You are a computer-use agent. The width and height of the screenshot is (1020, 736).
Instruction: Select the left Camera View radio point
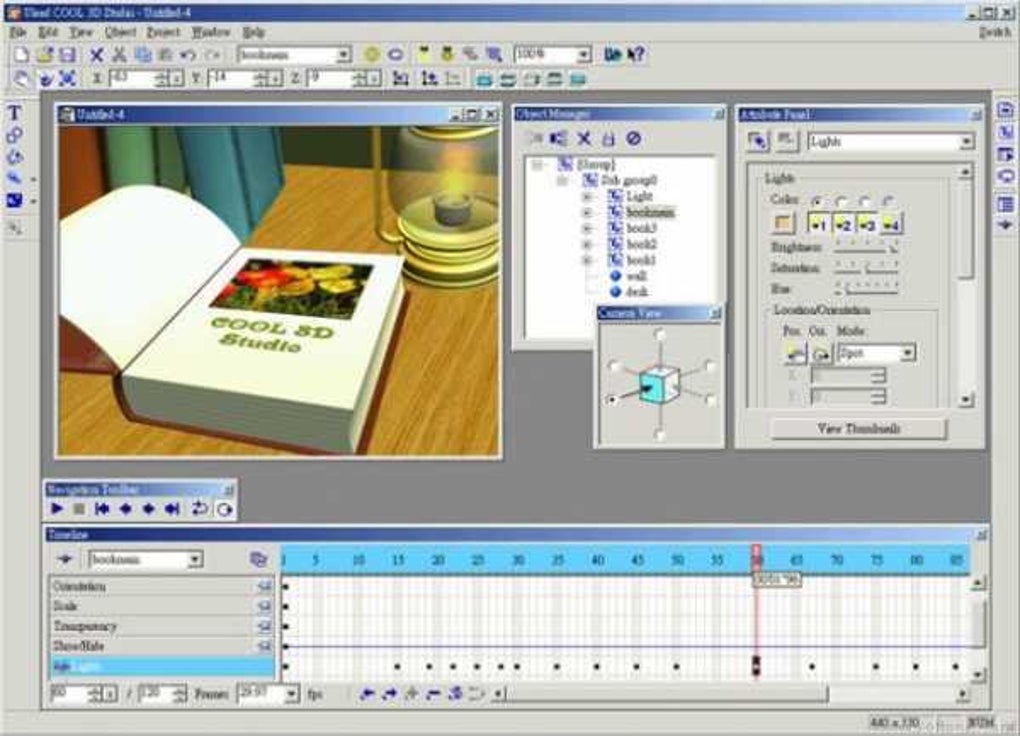click(611, 400)
